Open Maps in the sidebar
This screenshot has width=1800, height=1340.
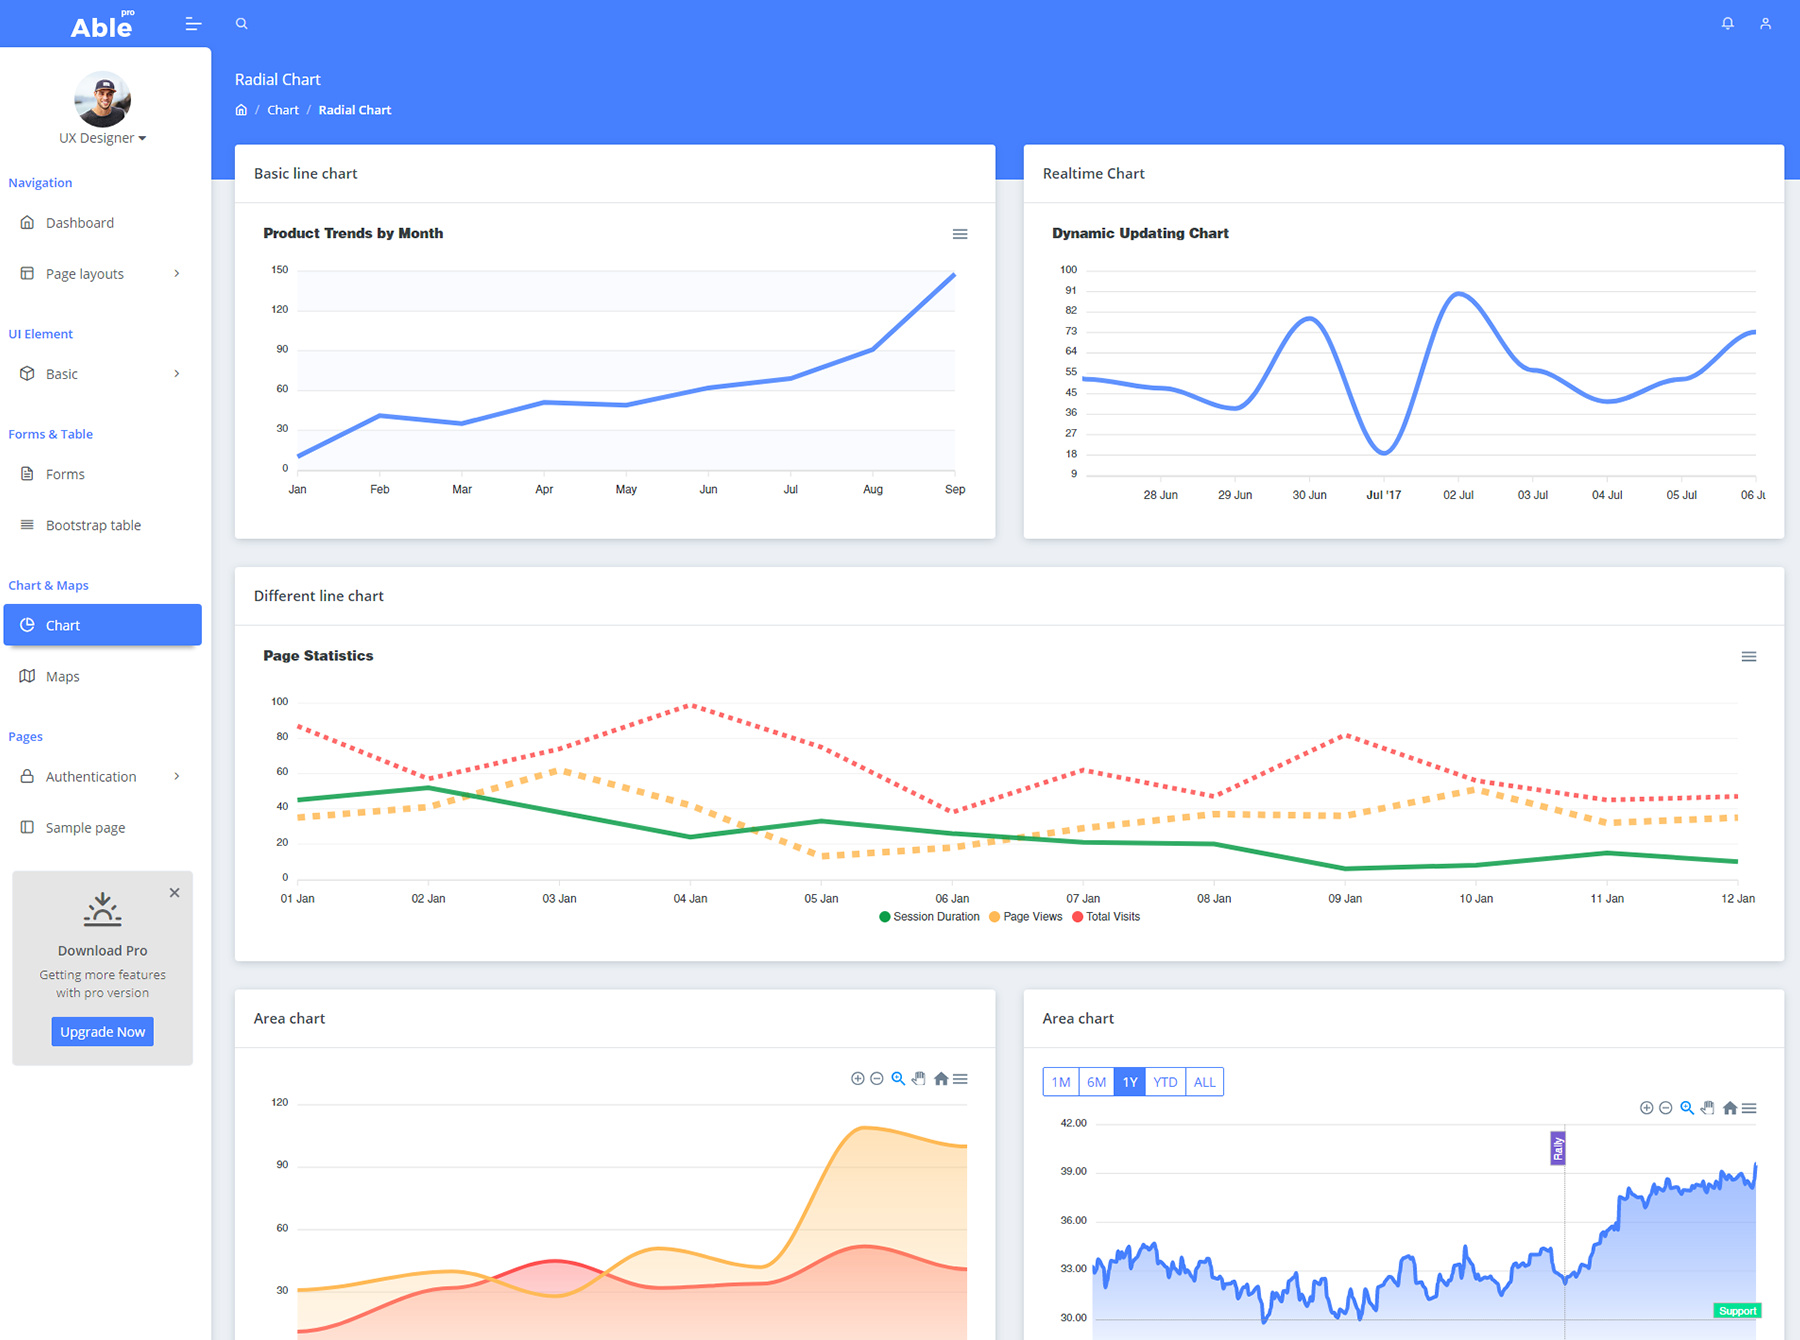point(62,677)
